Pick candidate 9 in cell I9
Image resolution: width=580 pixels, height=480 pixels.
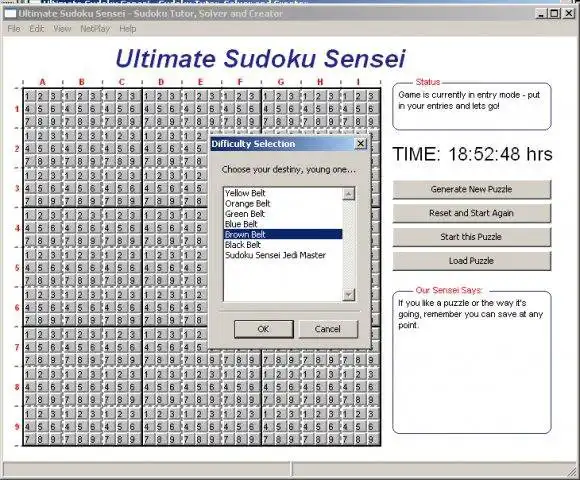371,440
